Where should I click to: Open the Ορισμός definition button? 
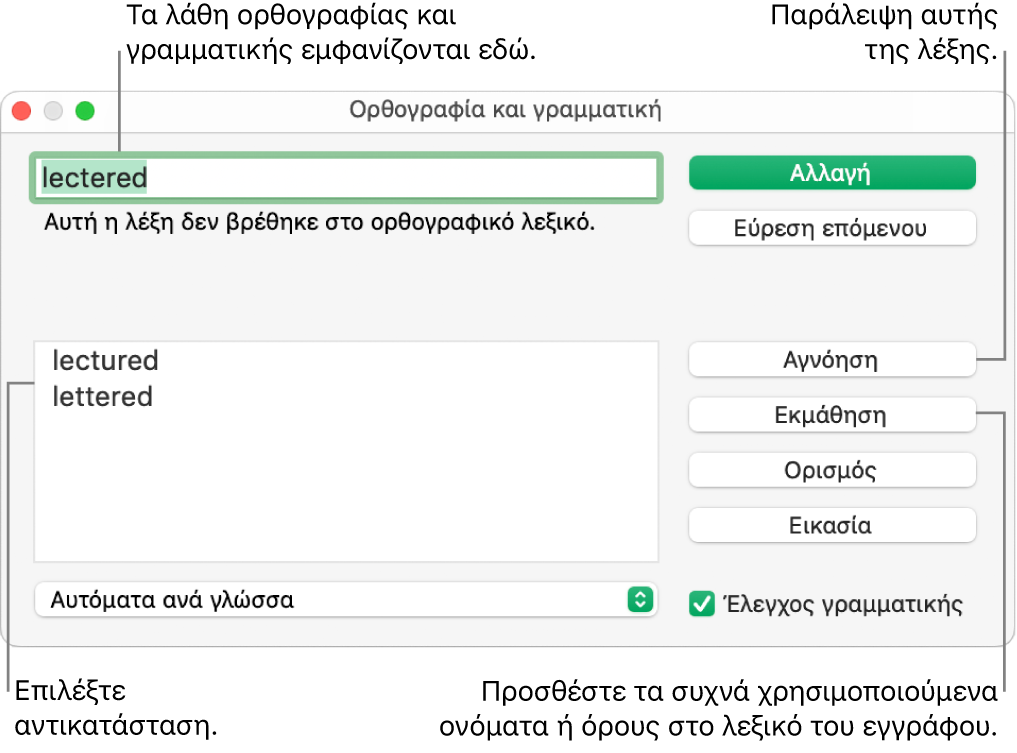(x=832, y=470)
